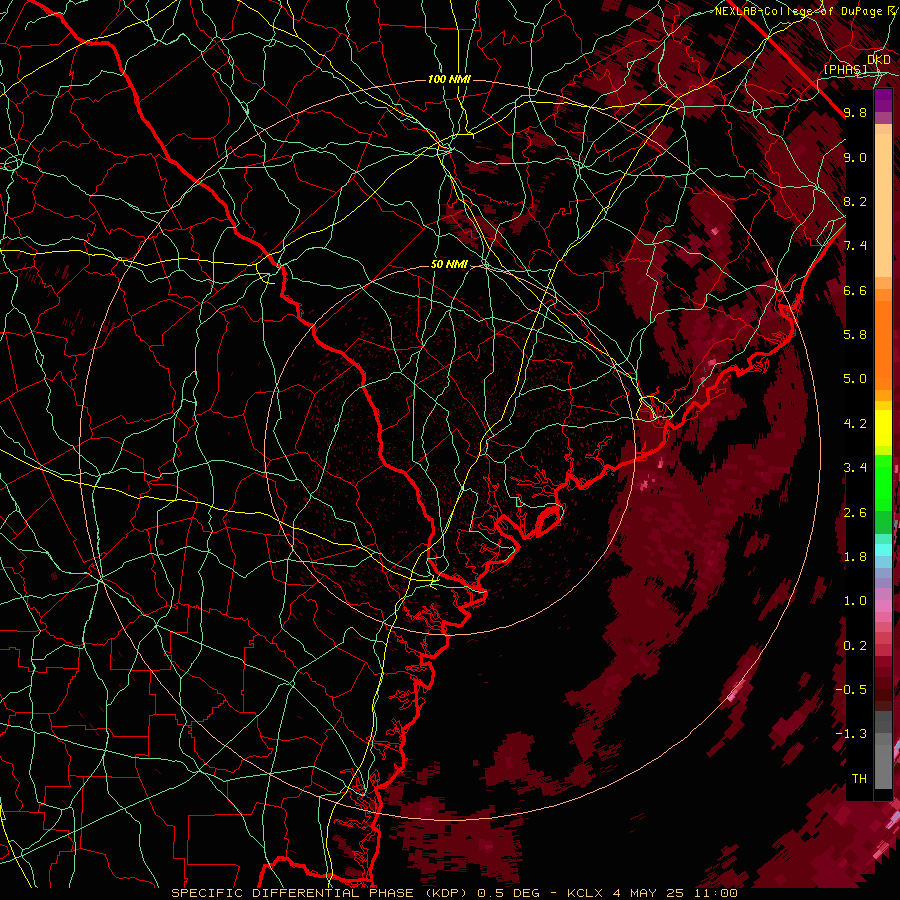Click the purple band atop the color scale

point(883,100)
